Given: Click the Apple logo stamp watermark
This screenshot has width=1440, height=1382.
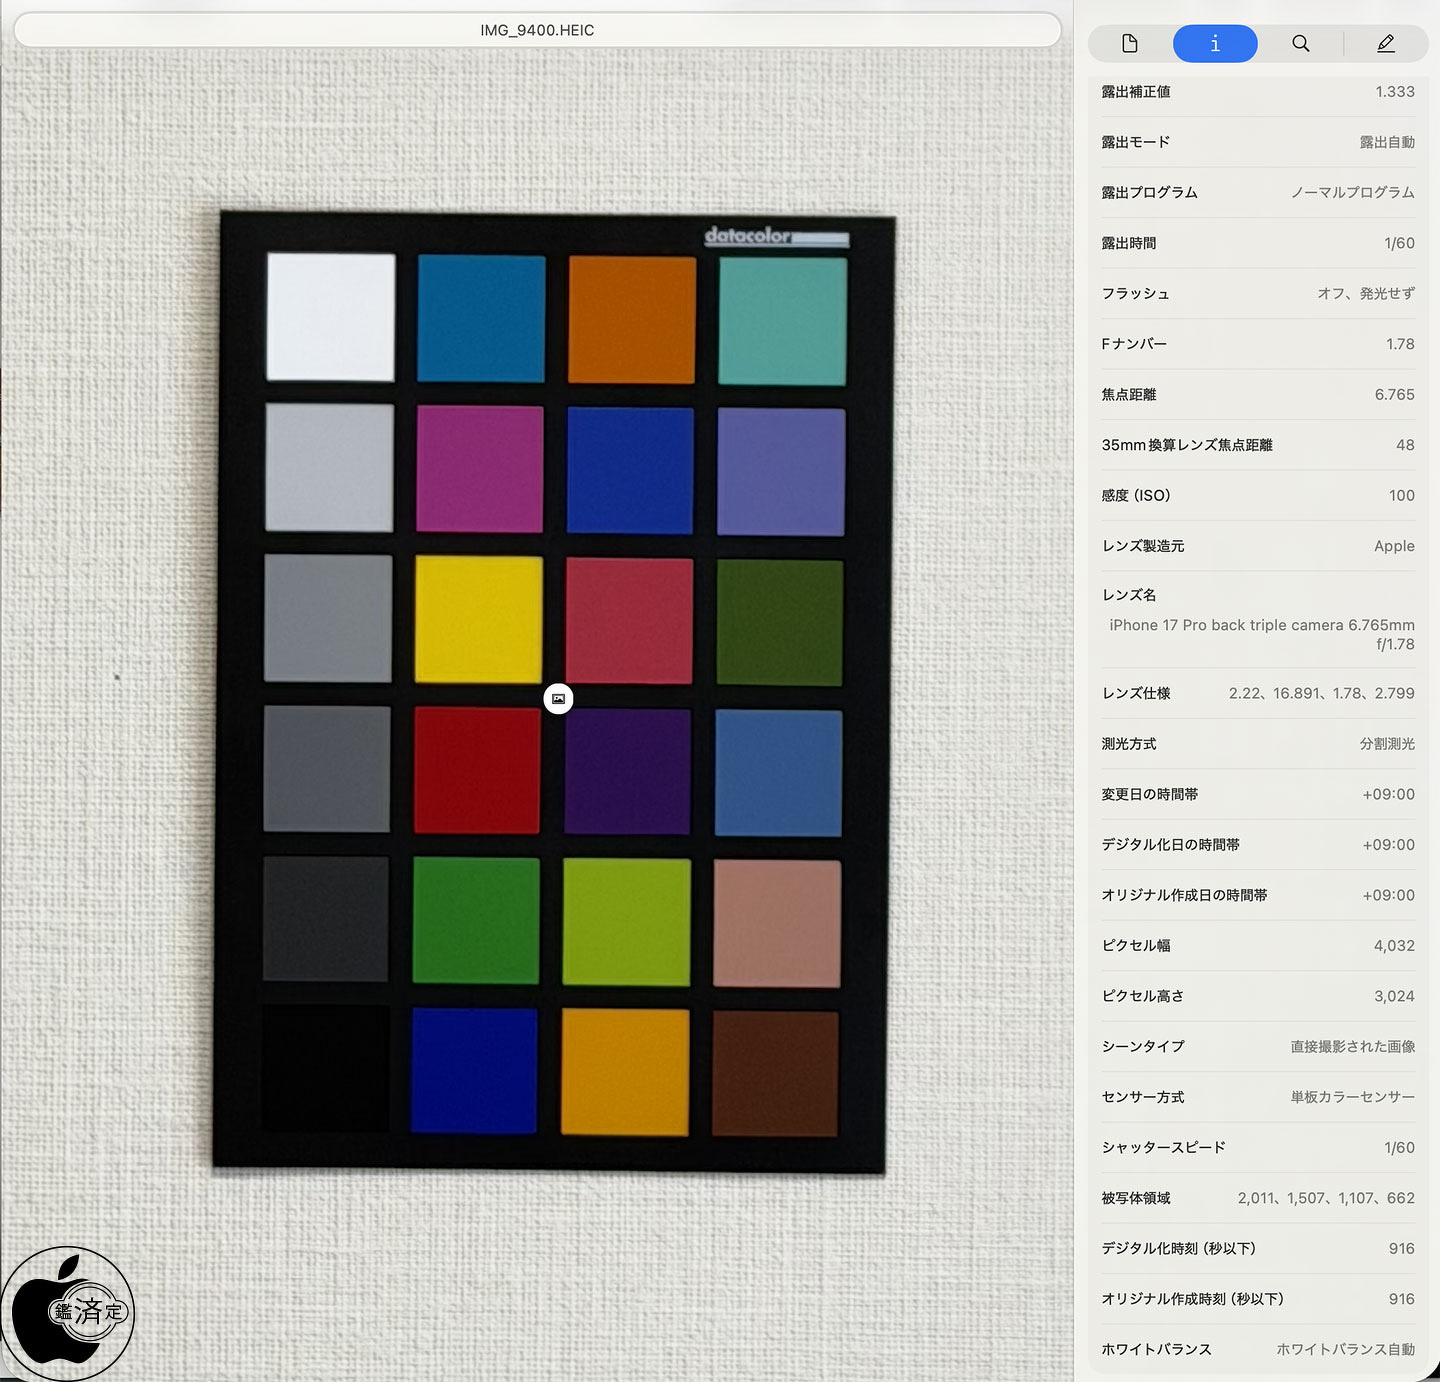Looking at the screenshot, I should click(68, 1313).
